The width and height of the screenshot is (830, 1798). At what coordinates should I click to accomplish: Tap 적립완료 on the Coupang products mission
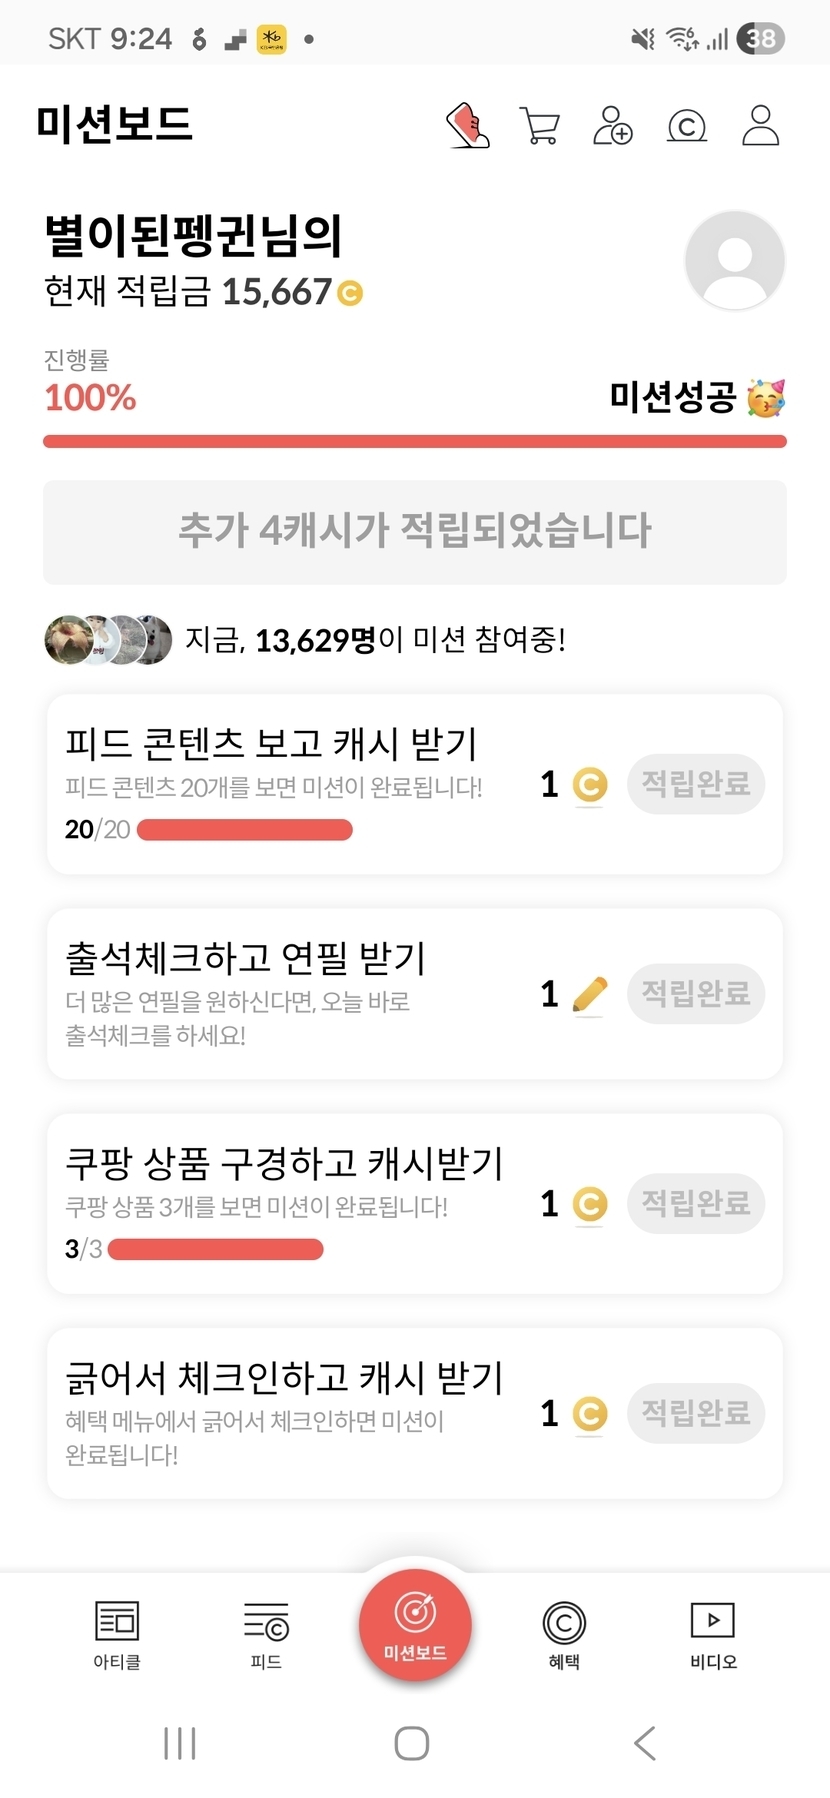coord(696,1203)
